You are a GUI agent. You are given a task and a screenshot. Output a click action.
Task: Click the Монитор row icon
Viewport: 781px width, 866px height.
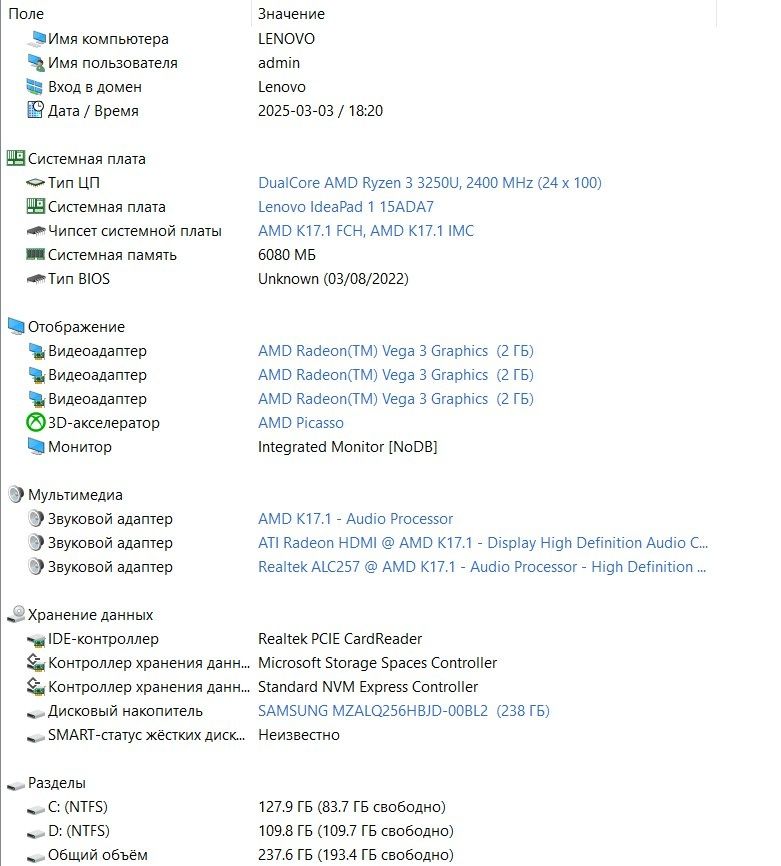(36, 447)
